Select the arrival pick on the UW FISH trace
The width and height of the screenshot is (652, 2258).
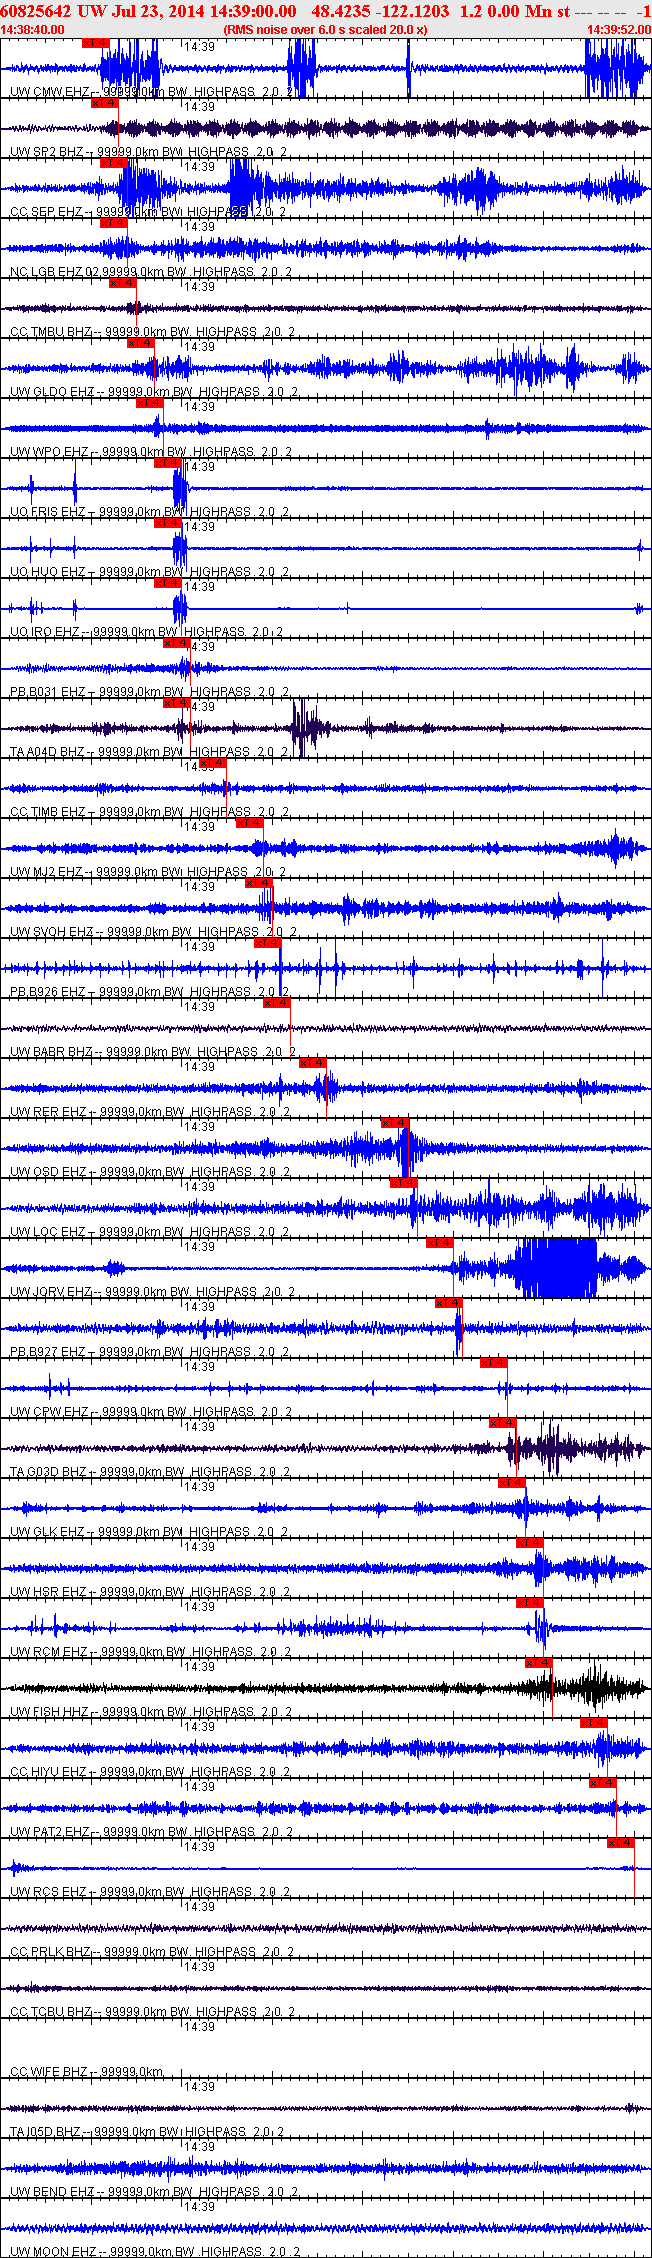[538, 1663]
